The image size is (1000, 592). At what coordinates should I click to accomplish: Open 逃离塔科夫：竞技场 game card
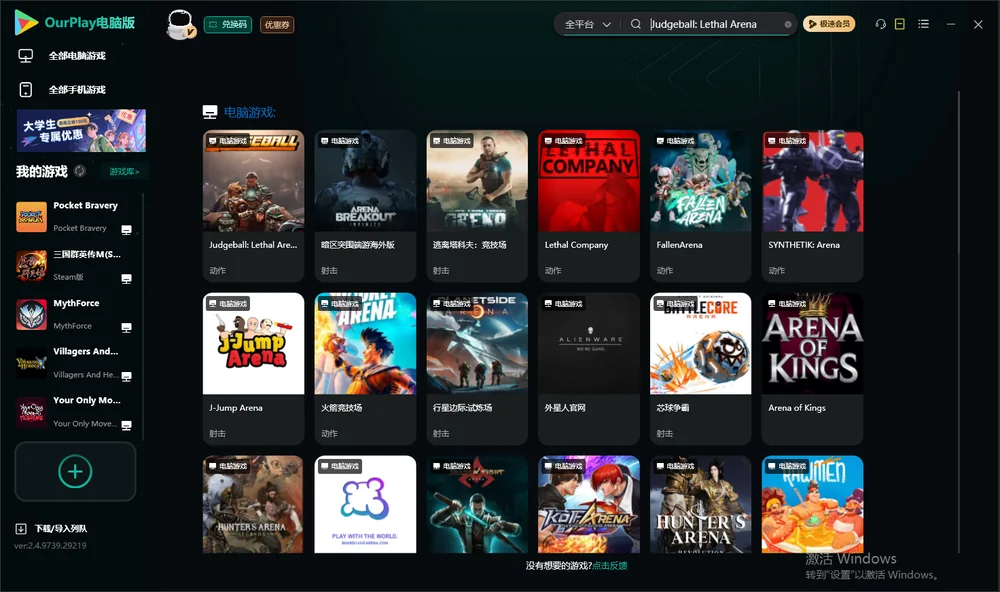click(477, 206)
